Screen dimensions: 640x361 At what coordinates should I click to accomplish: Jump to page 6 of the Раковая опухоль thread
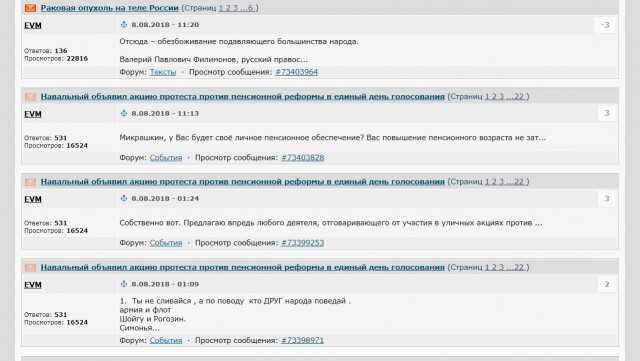coord(250,8)
